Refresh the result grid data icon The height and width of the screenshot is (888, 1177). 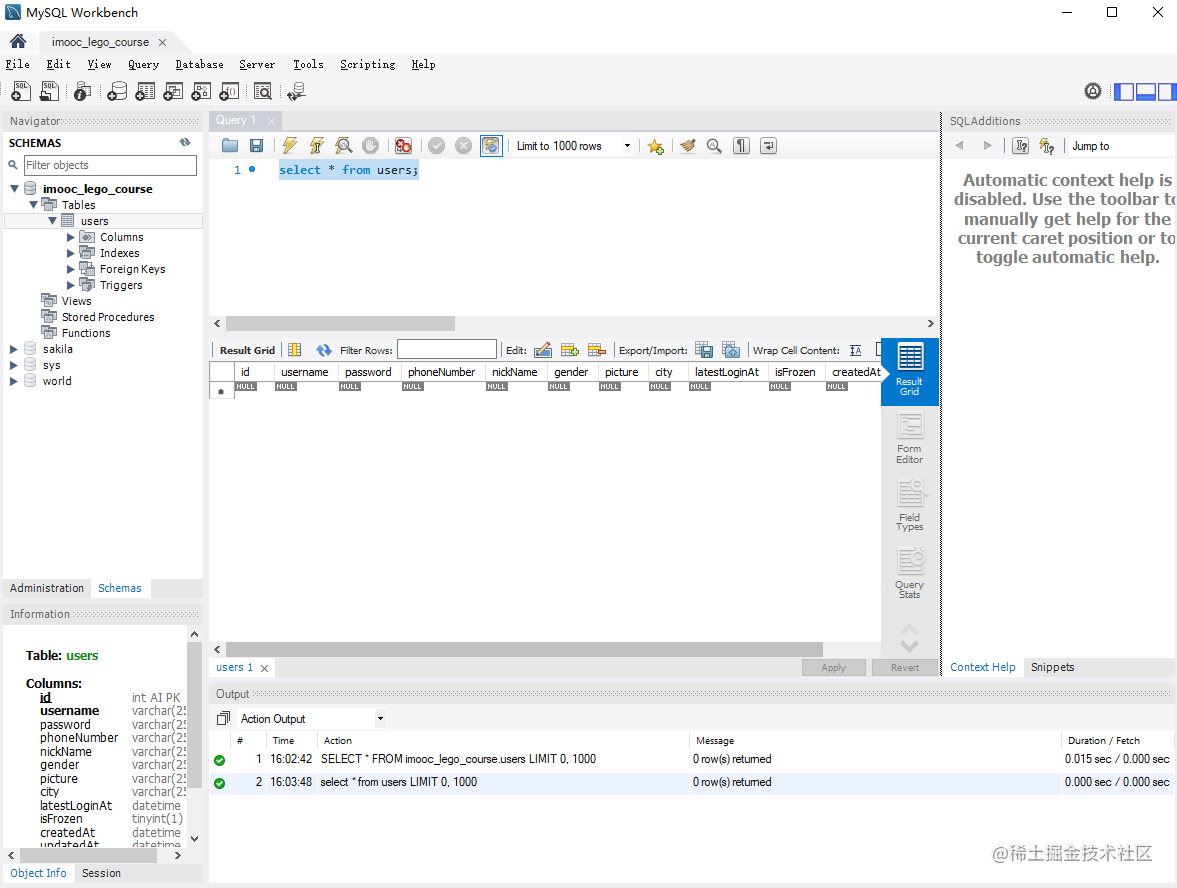tap(324, 350)
